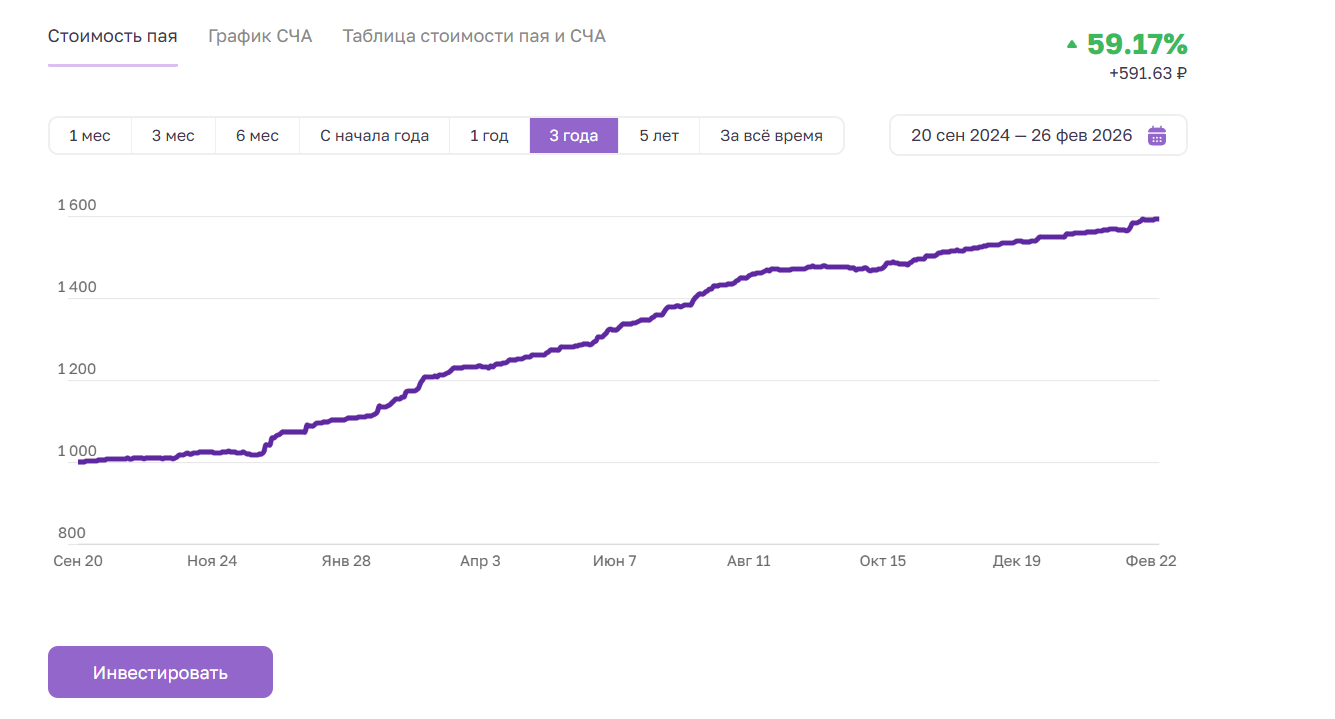Screen dimensions: 1335x719
Task: Click the calendar icon in date range
Action: coord(1157,136)
